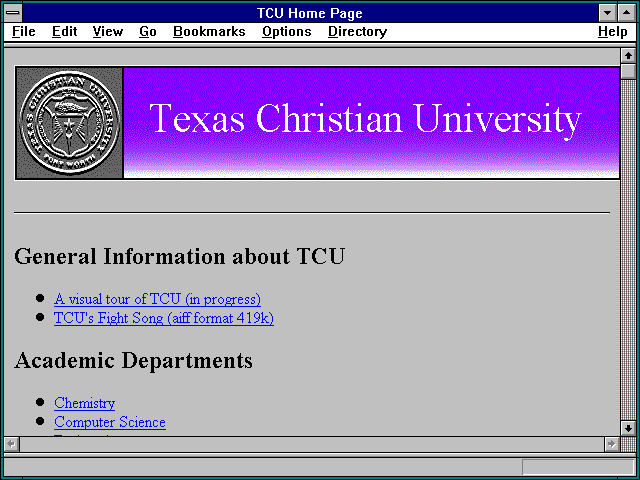
Task: Click the horizontal scrollbar left arrow
Action: (11, 444)
